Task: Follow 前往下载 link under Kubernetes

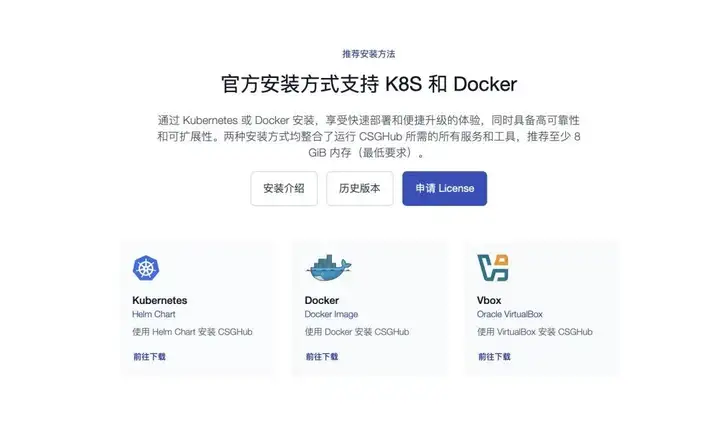Action: [x=150, y=356]
